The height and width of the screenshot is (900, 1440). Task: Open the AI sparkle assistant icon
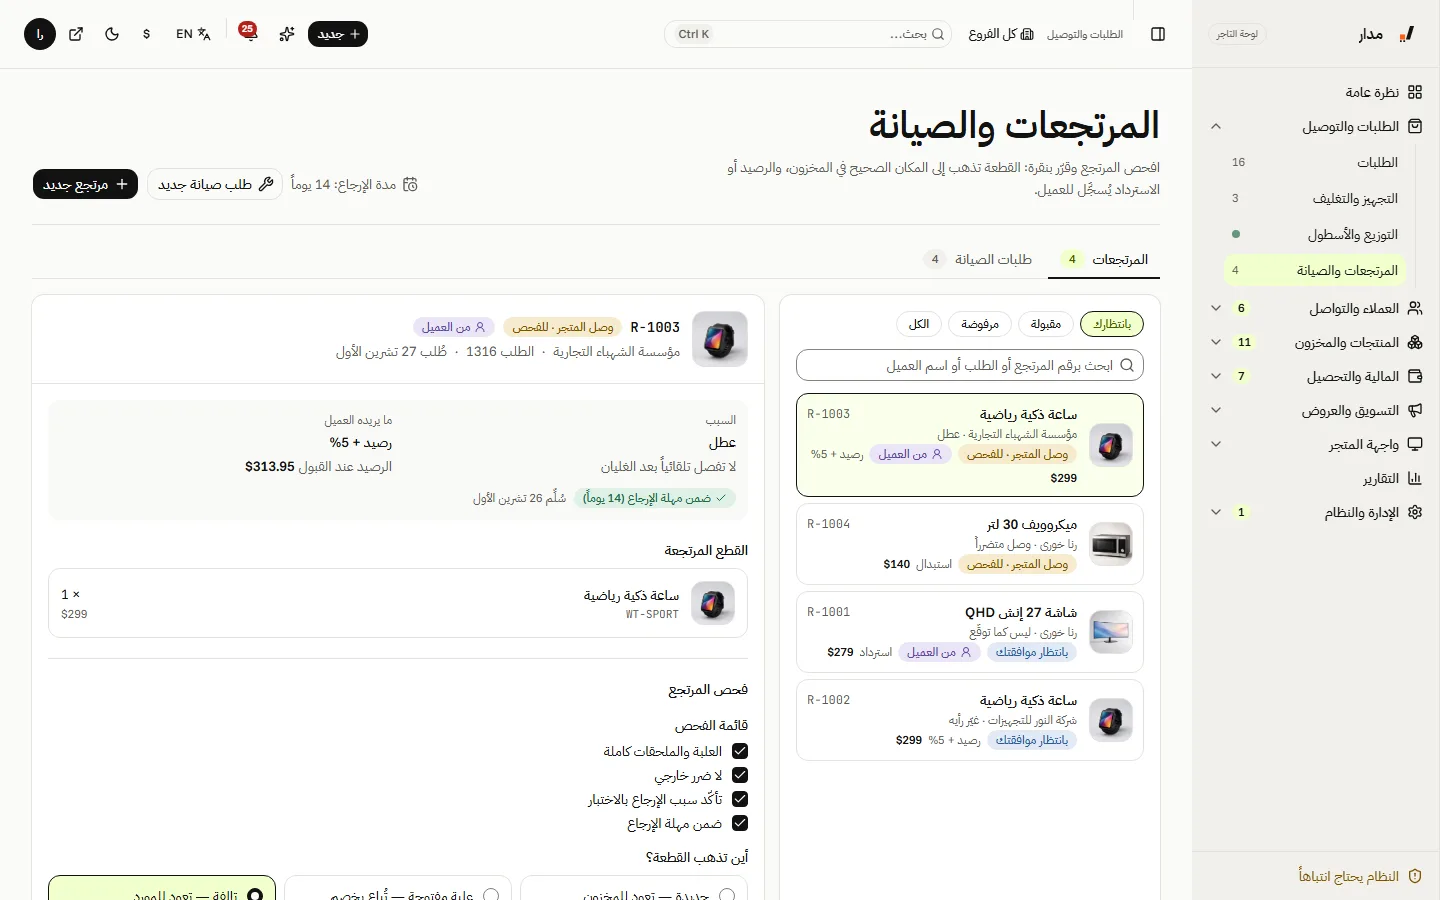coord(287,34)
